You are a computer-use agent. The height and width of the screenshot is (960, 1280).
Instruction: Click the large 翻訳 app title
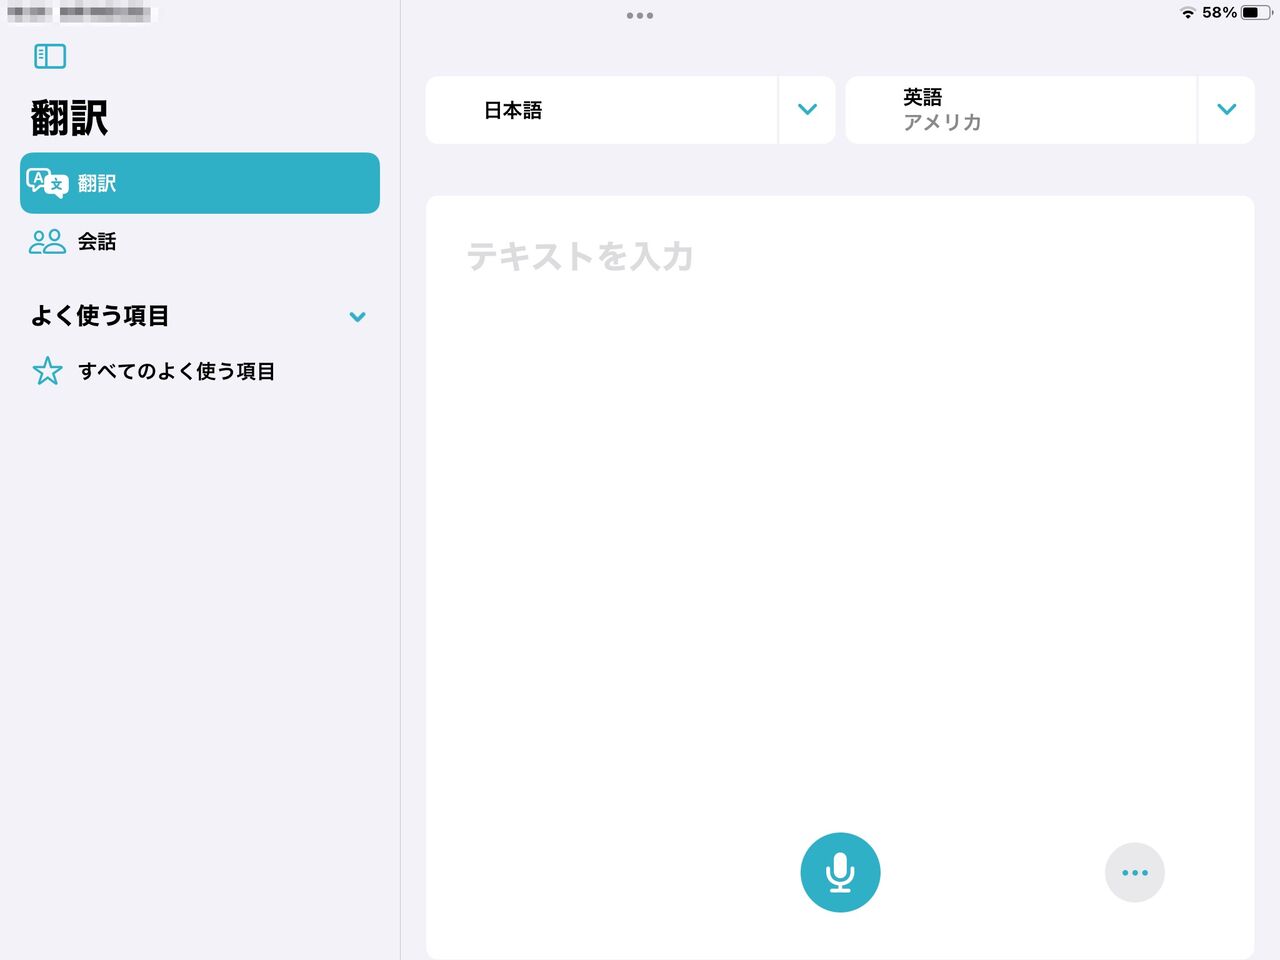(x=69, y=118)
